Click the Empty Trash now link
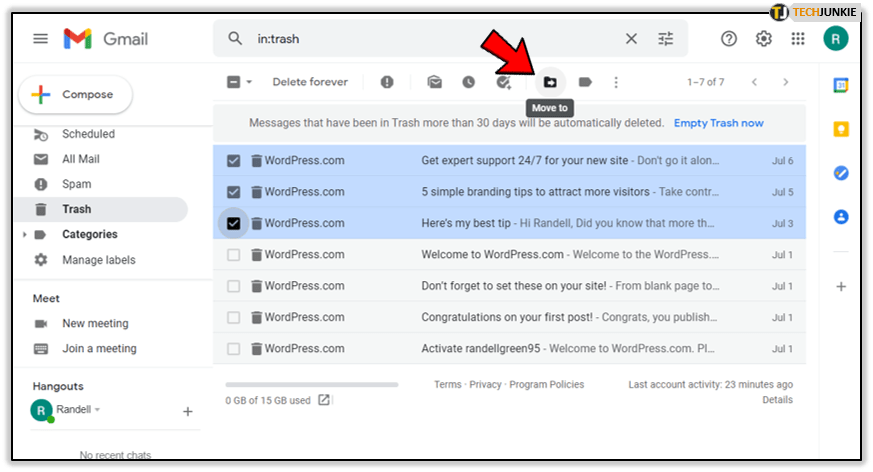 (718, 123)
